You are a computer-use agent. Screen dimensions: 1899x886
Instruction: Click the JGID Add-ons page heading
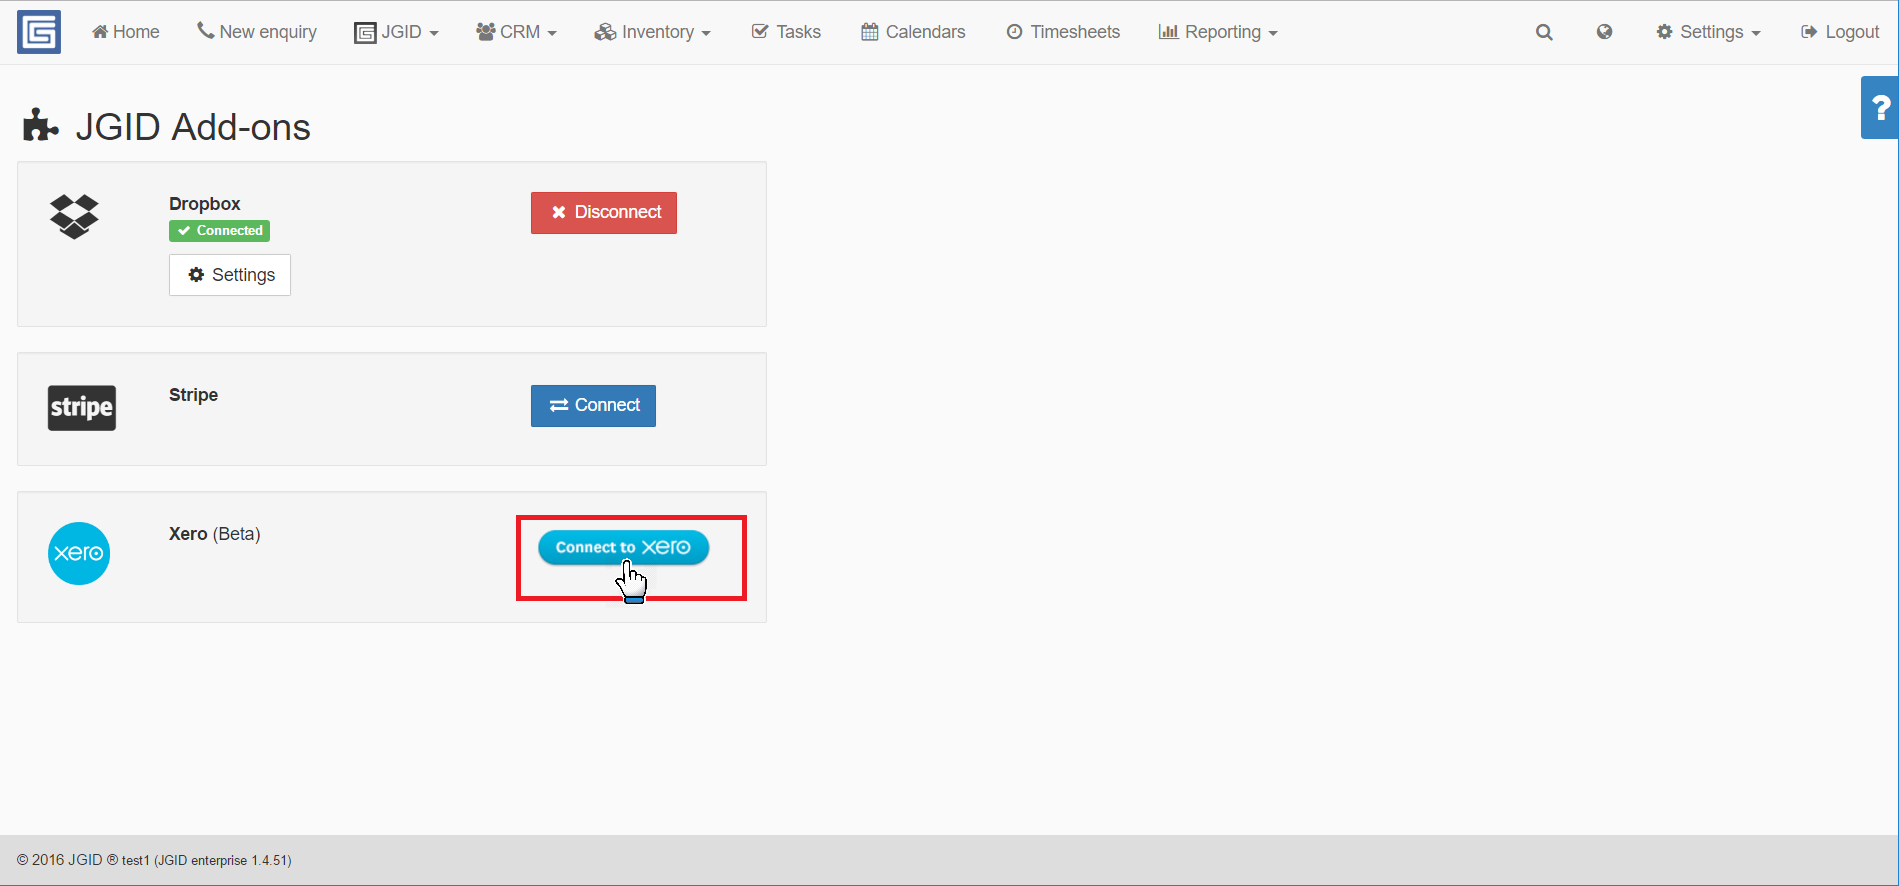(193, 127)
